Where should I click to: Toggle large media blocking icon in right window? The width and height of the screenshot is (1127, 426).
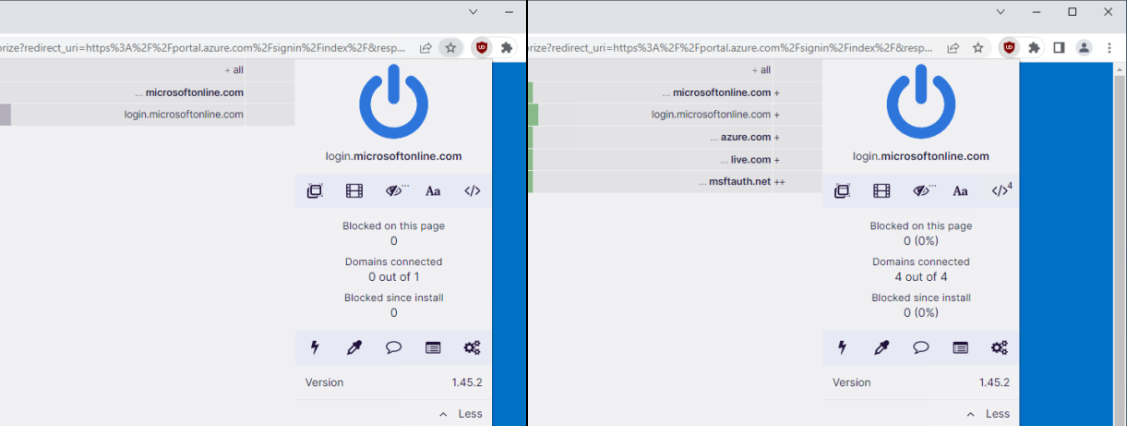point(881,191)
